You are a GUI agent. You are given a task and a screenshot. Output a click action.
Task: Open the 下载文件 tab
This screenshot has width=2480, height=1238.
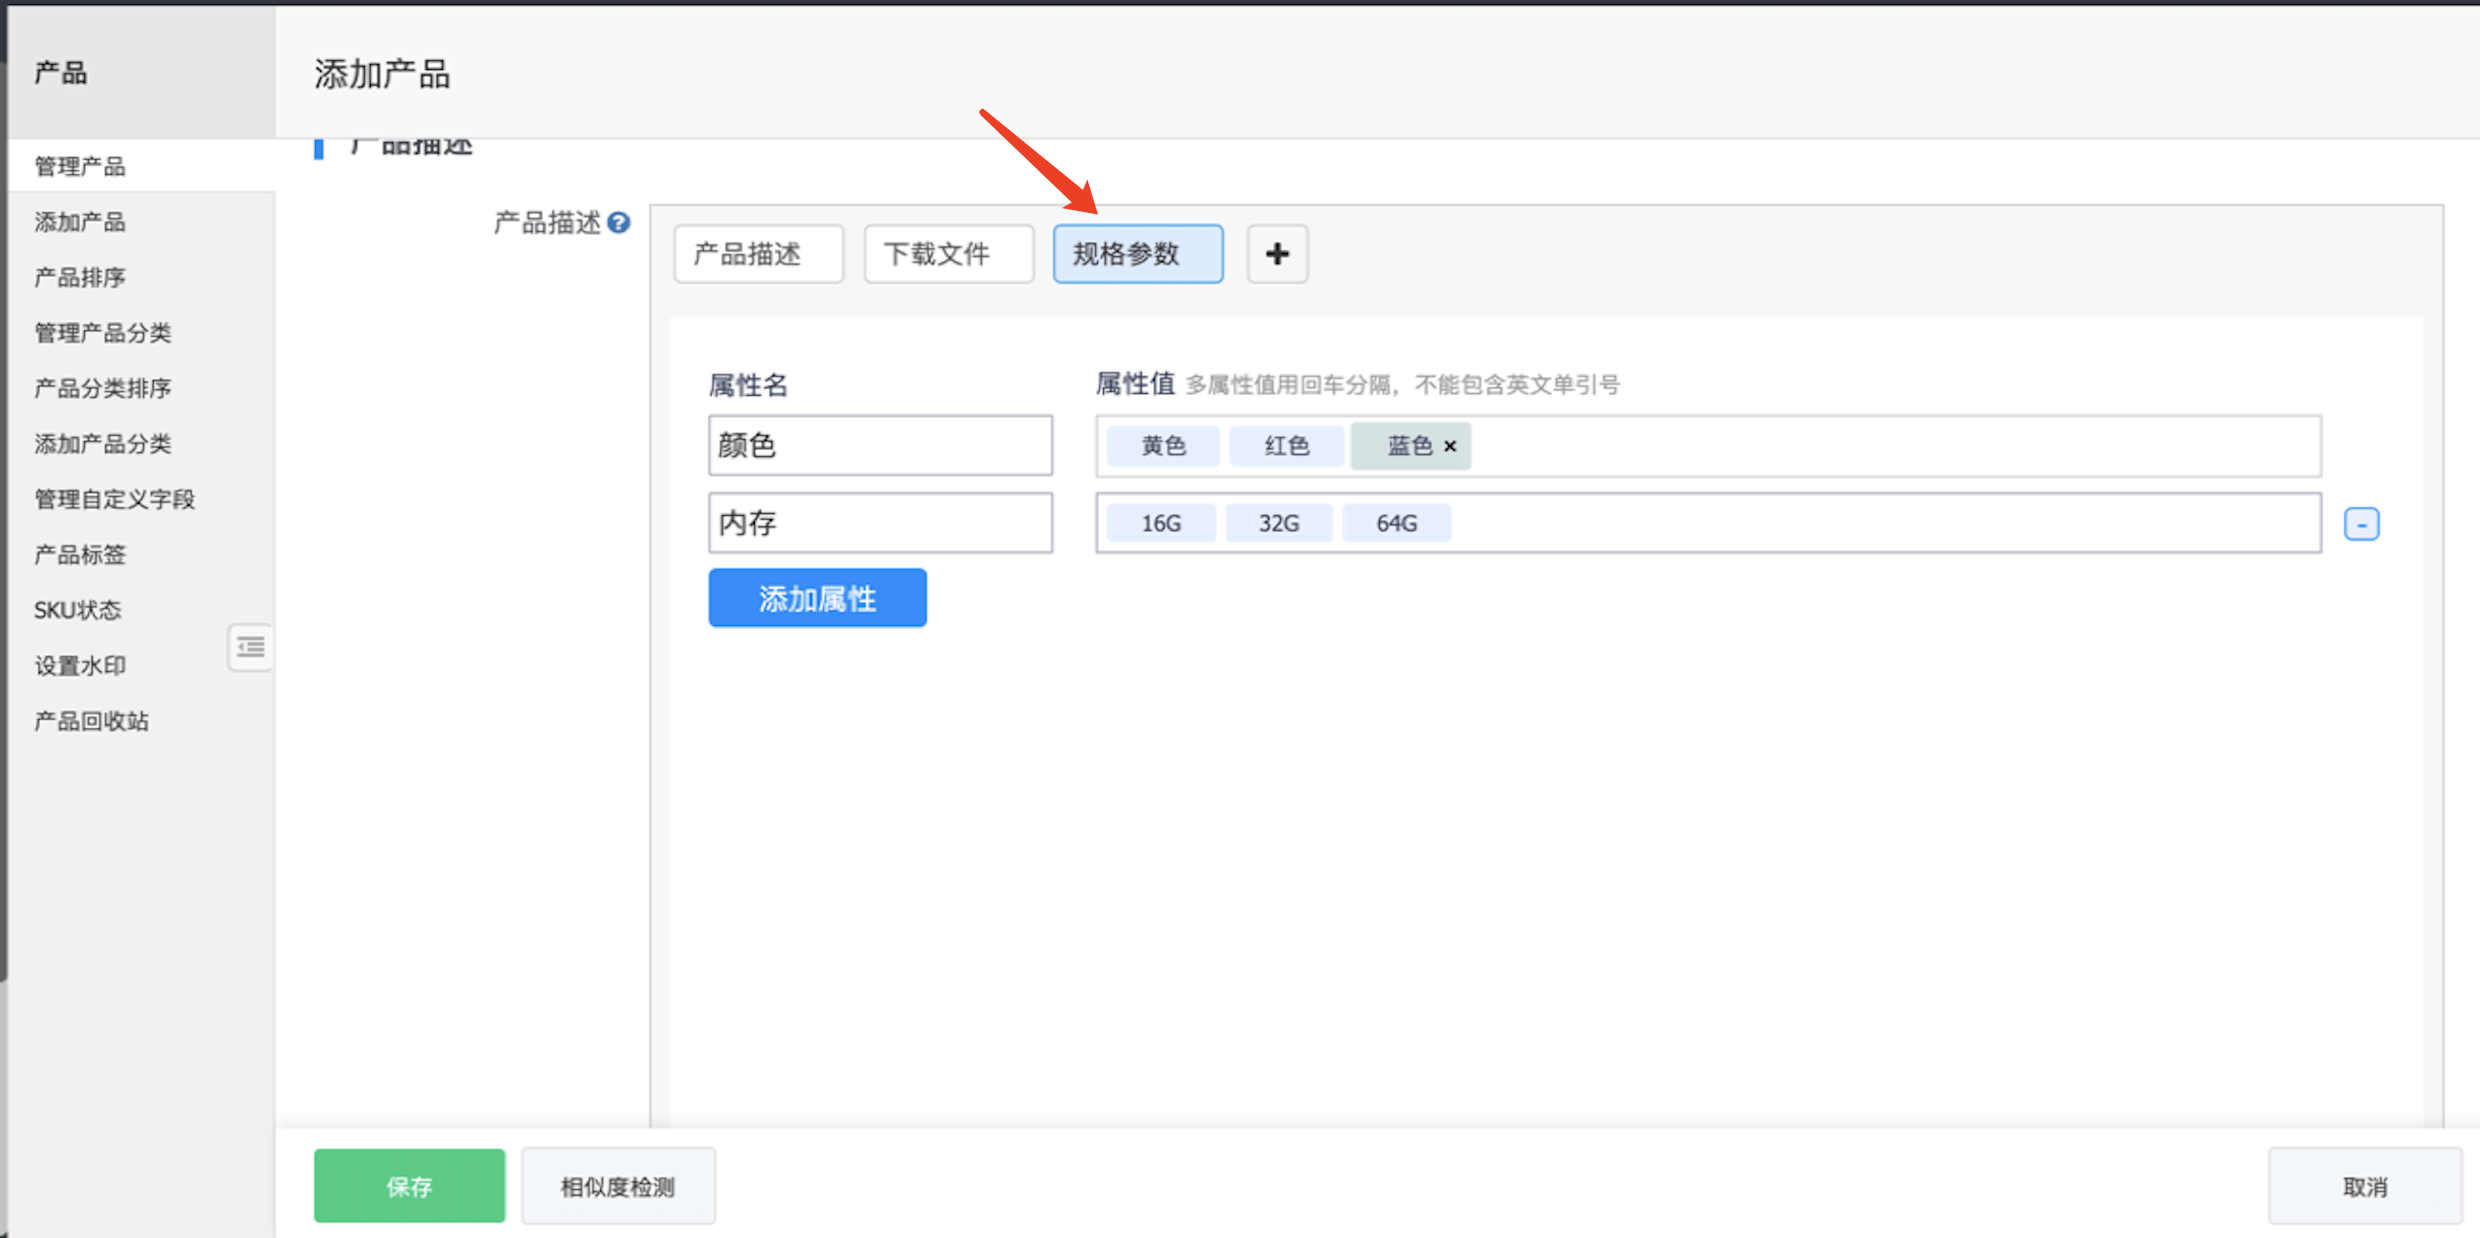(948, 254)
